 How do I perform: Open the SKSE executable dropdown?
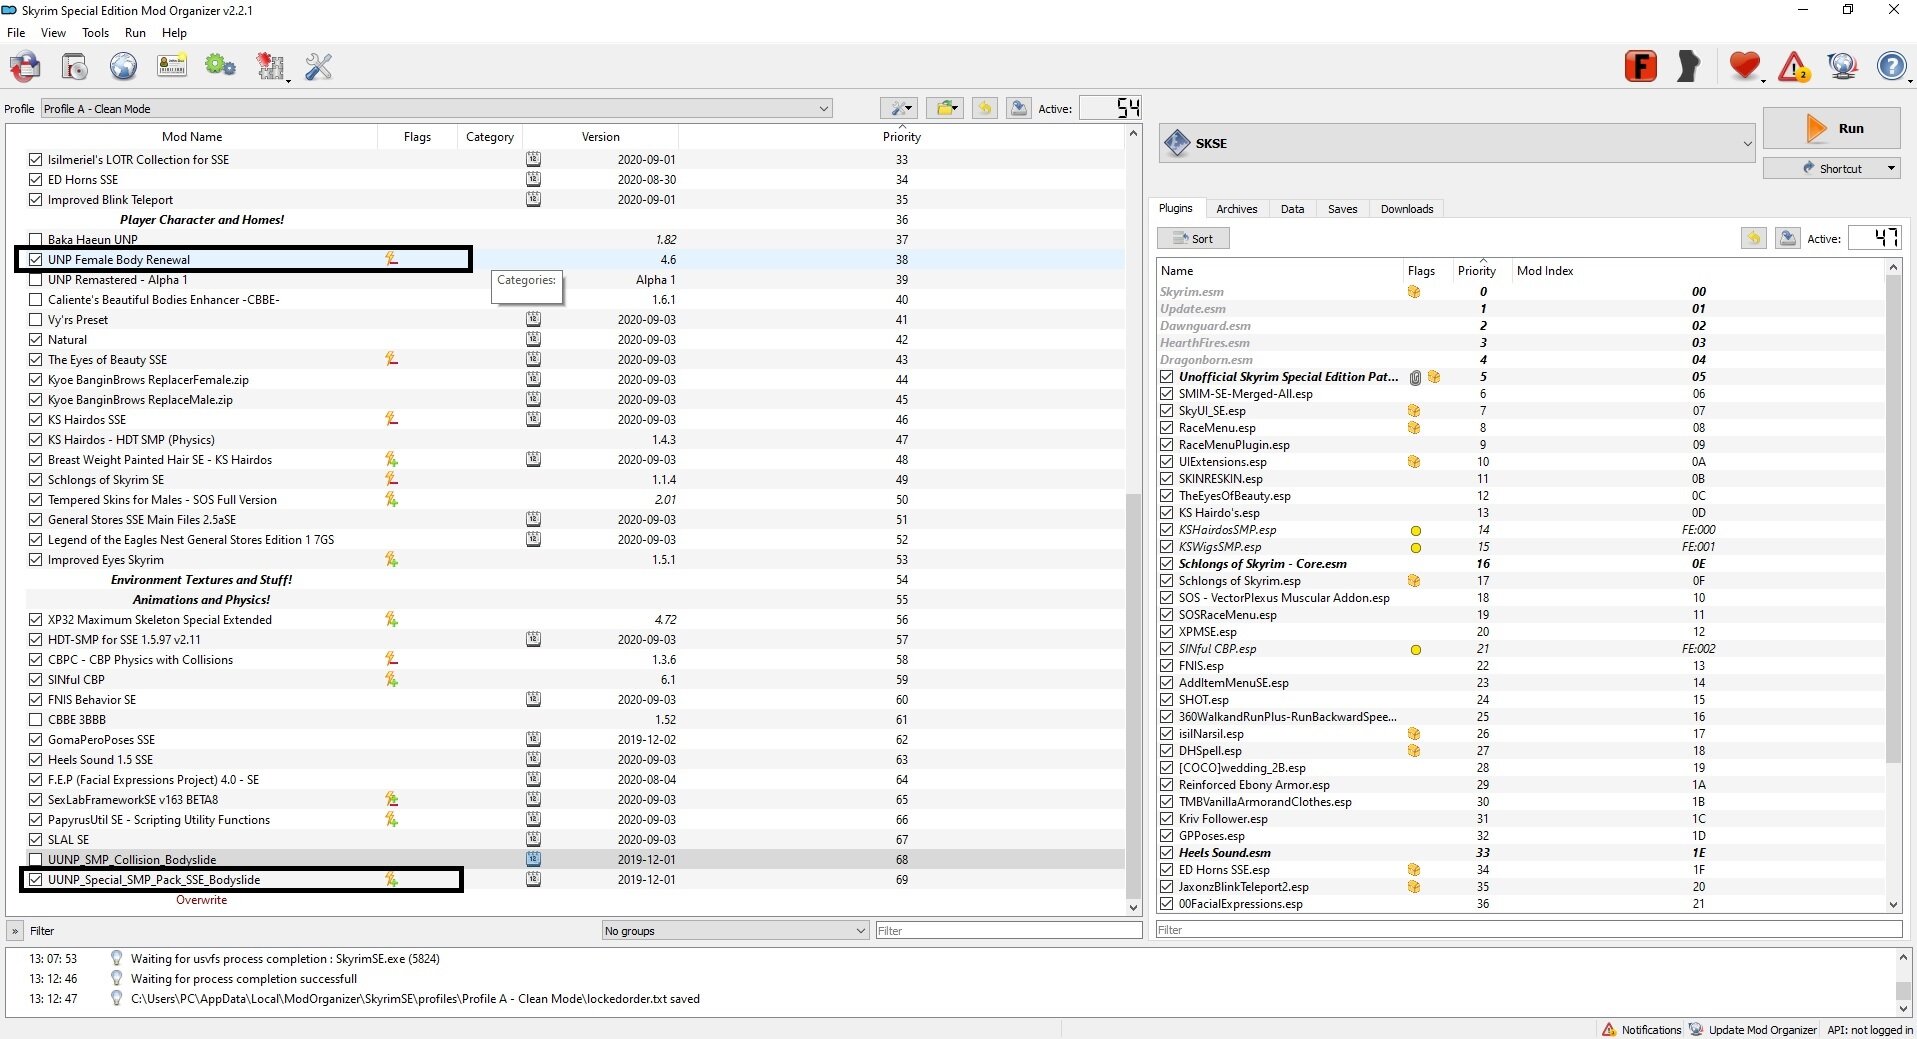coord(1457,143)
